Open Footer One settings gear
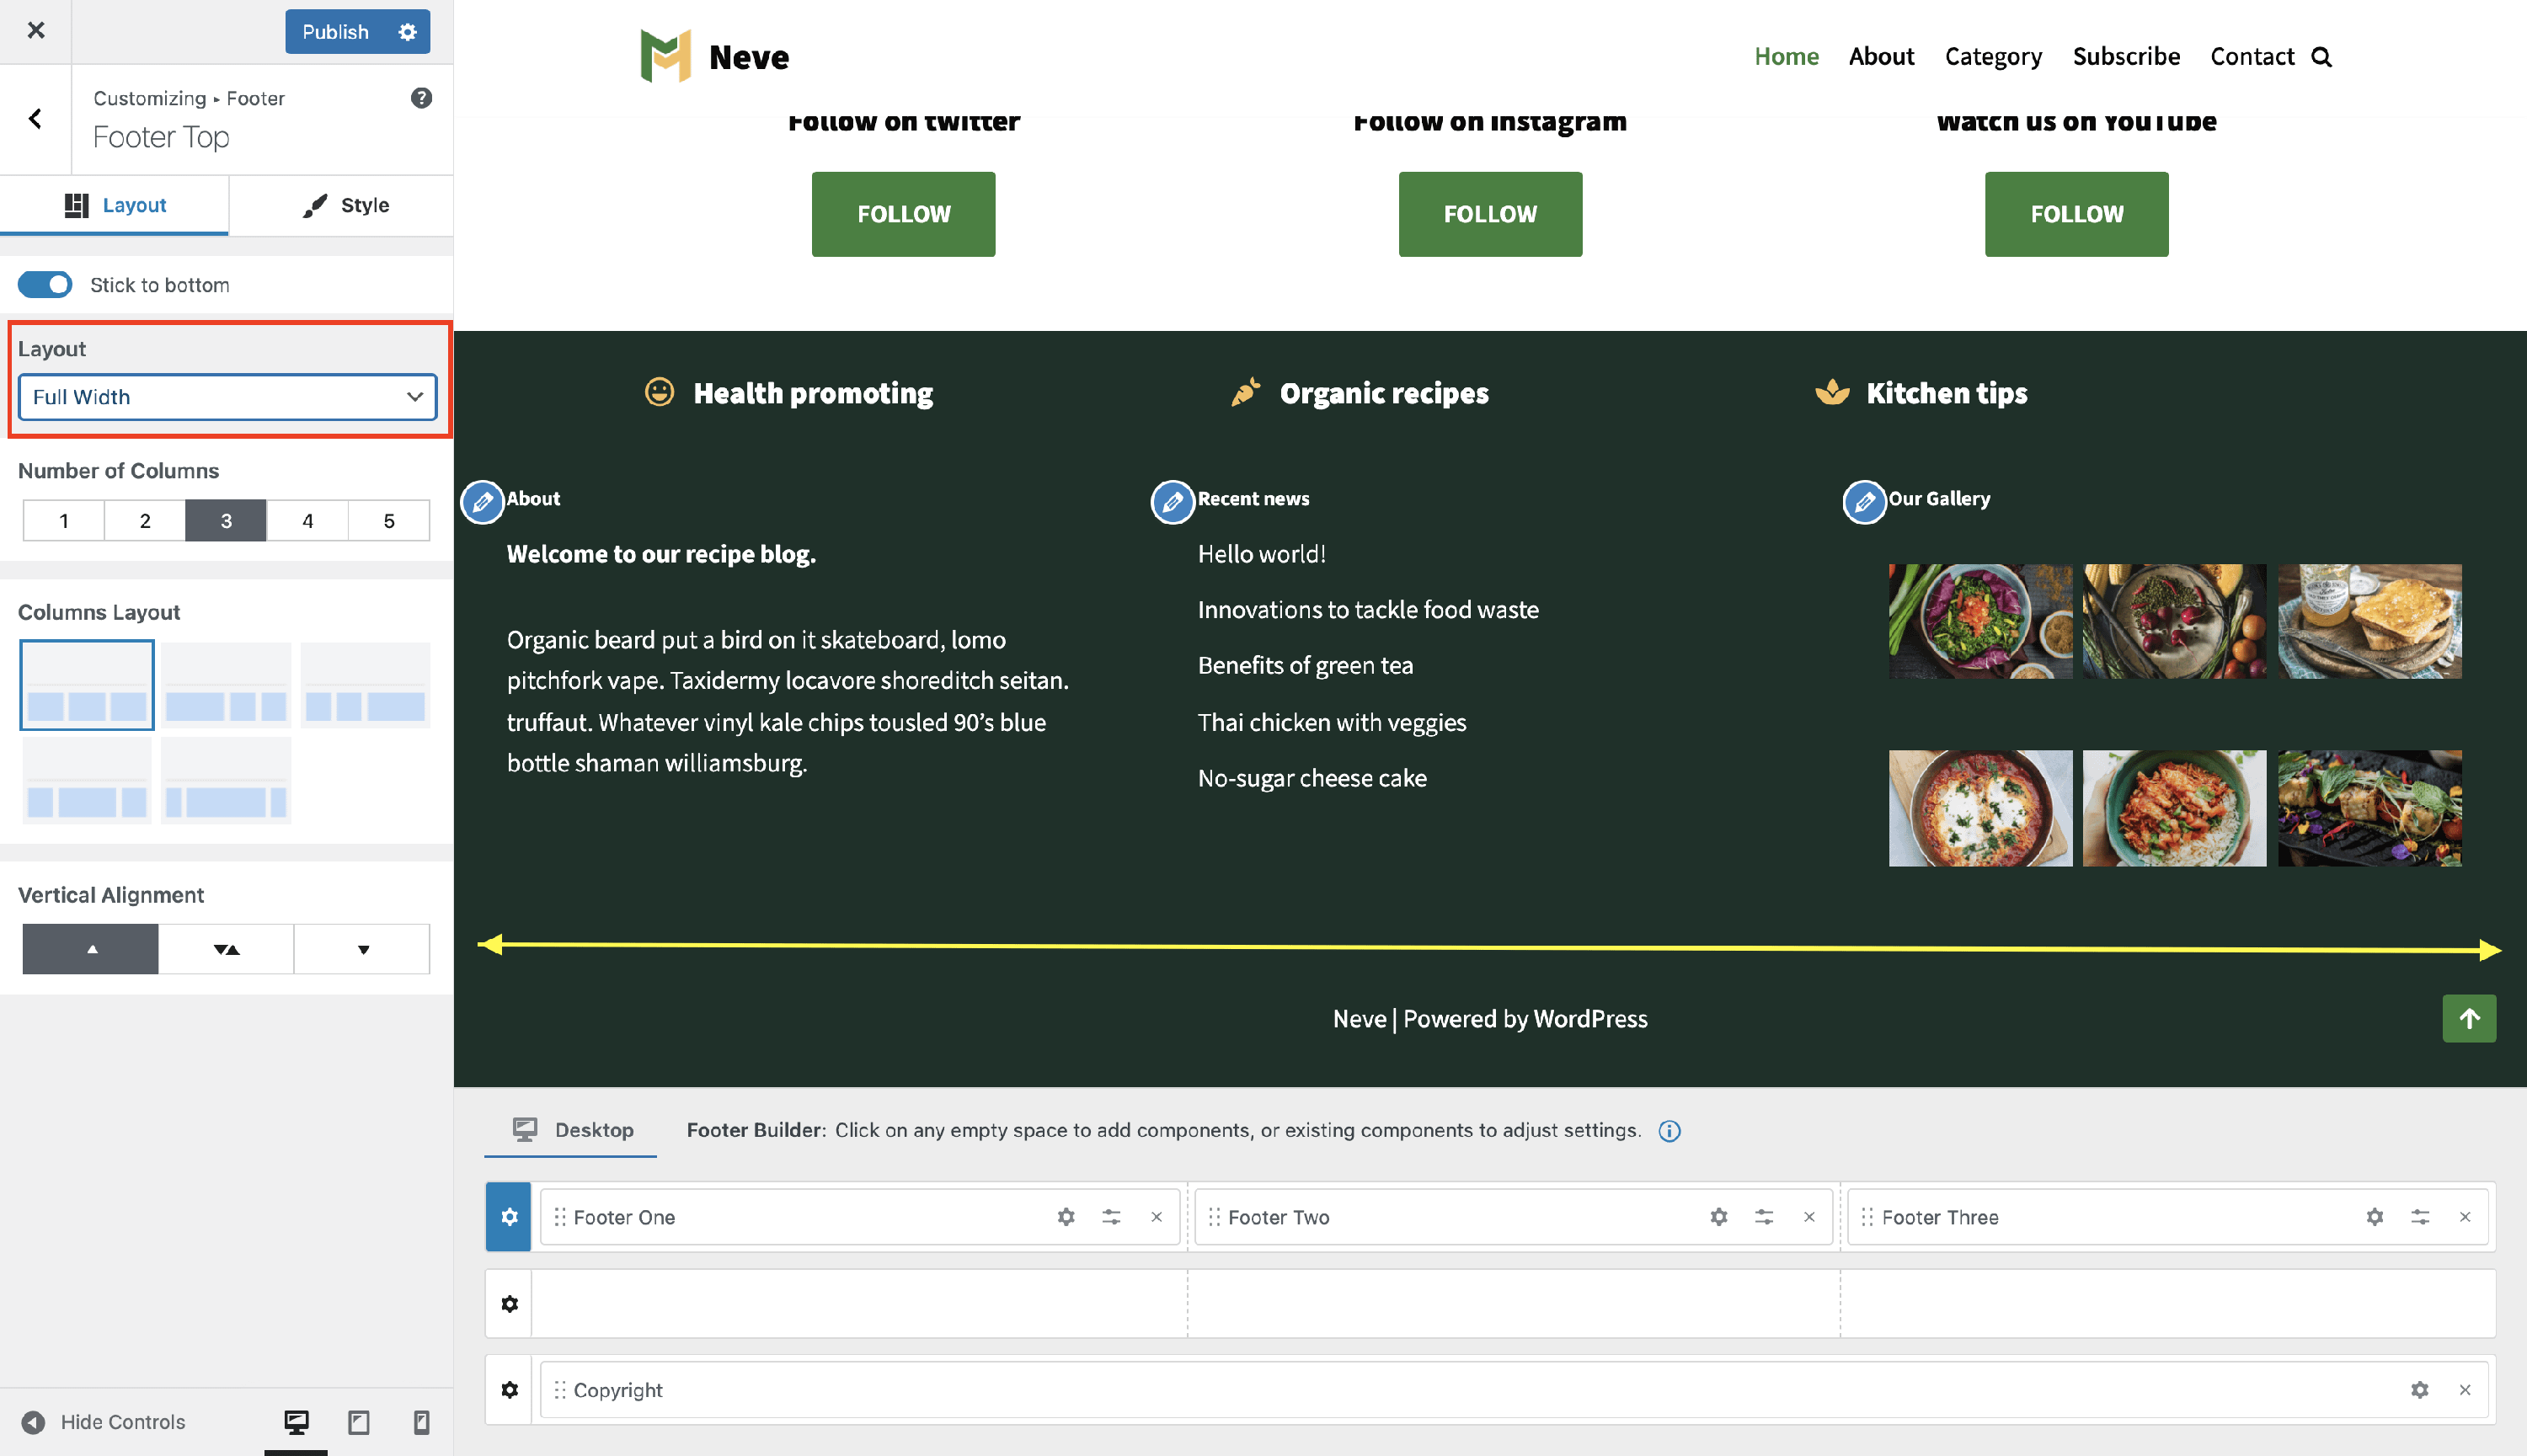Viewport: 2527px width, 1456px height. coord(1066,1217)
